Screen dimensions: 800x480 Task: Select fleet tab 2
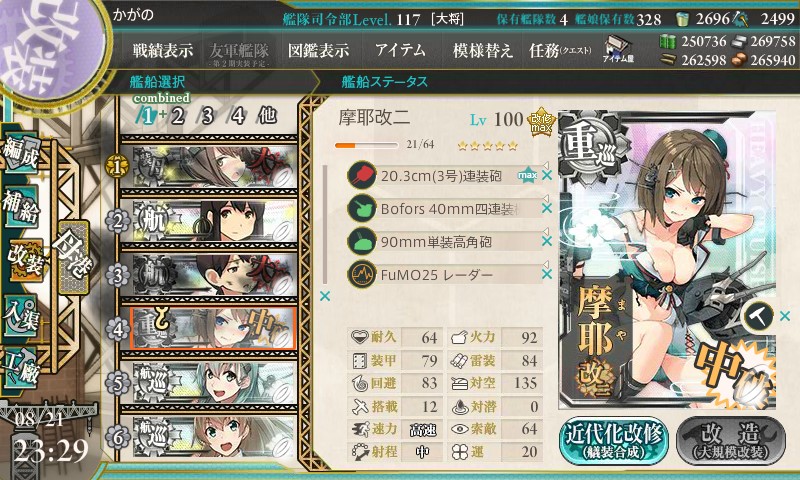point(177,116)
